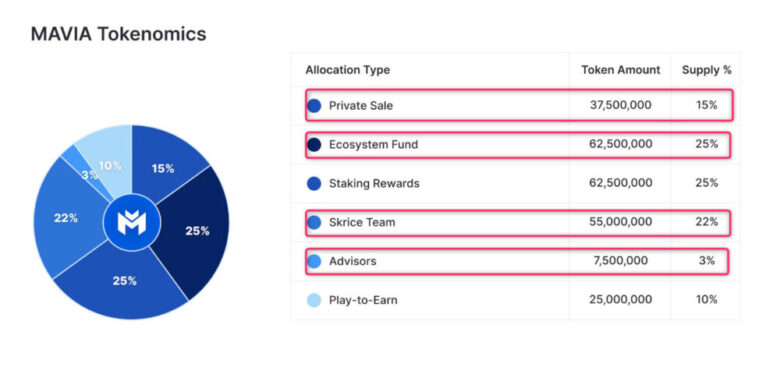Click the 22% pie slice
This screenshot has width=780, height=374.
tap(67, 219)
